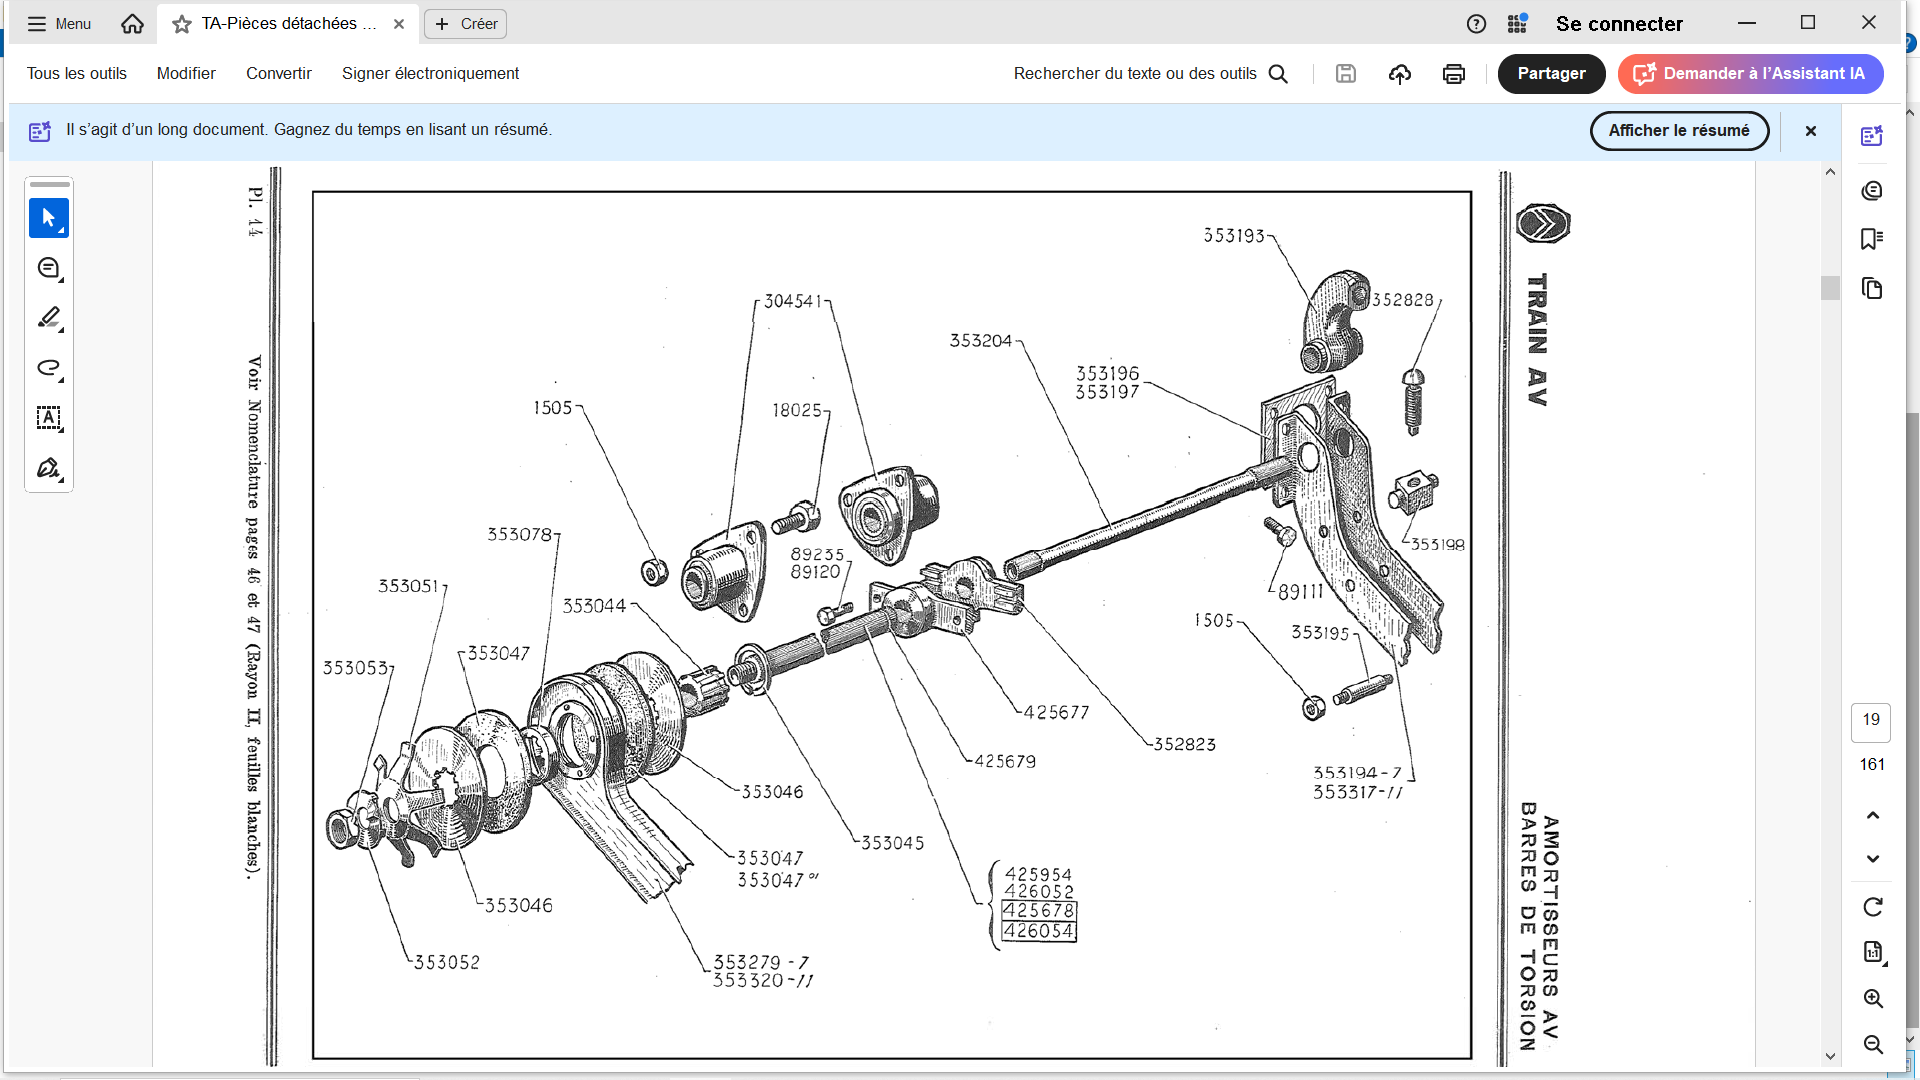This screenshot has height=1080, width=1920.
Task: Open the fill and sign tool
Action: coord(48,468)
